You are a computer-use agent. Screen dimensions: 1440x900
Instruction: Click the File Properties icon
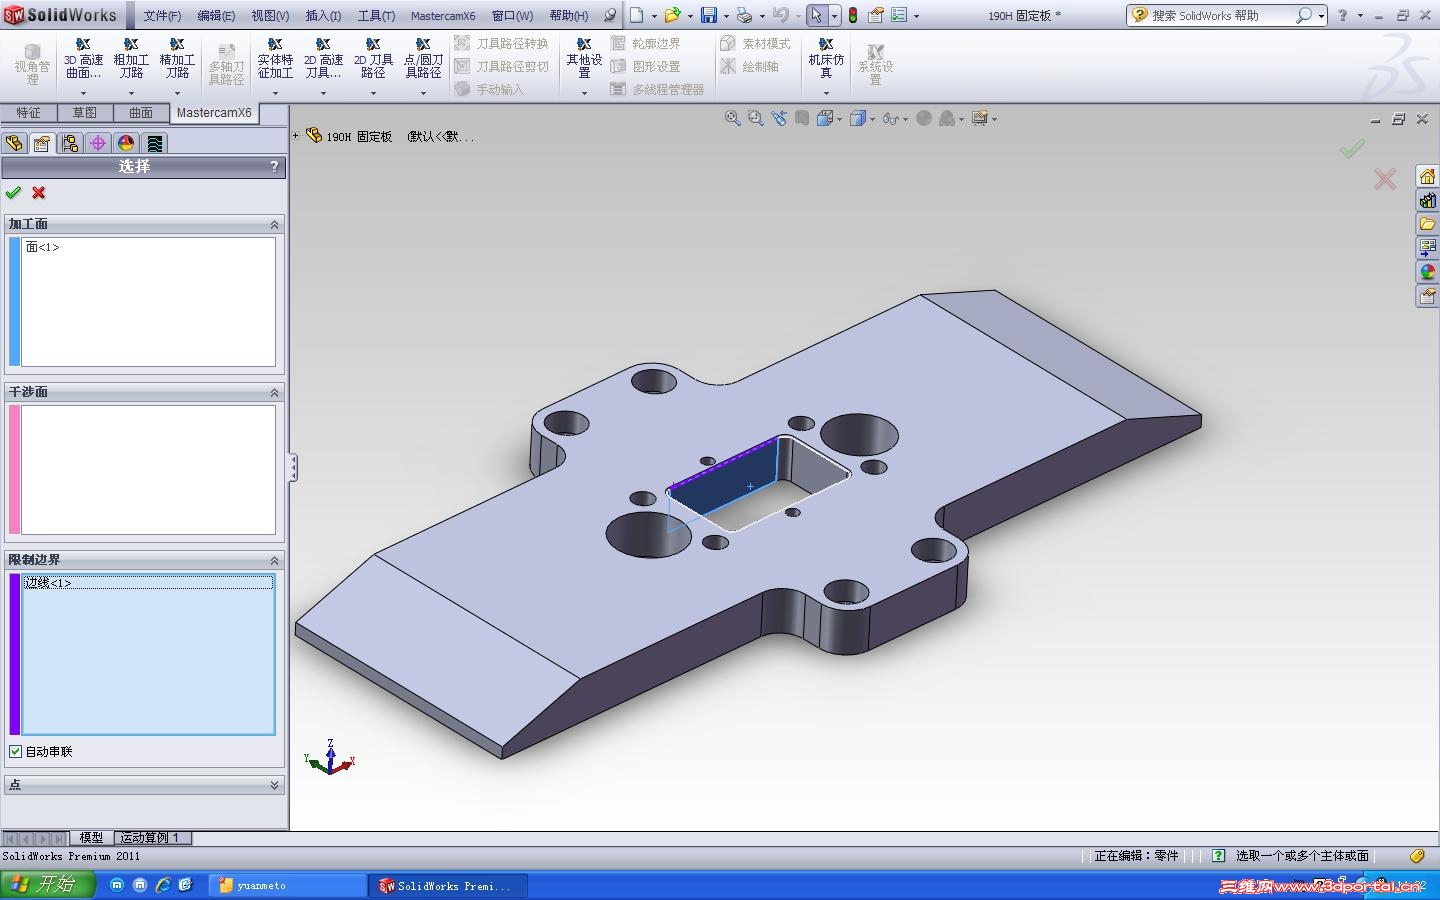876,15
